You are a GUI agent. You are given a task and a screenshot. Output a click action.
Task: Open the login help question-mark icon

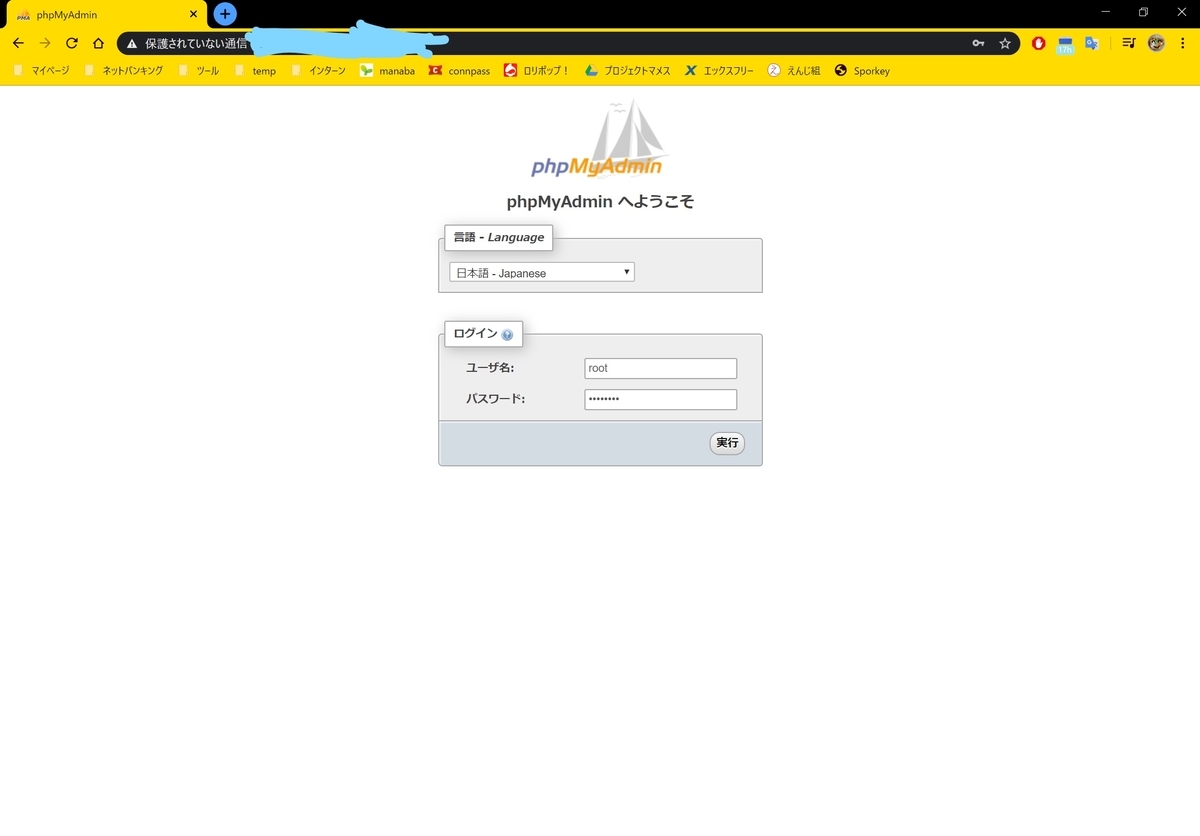[507, 335]
